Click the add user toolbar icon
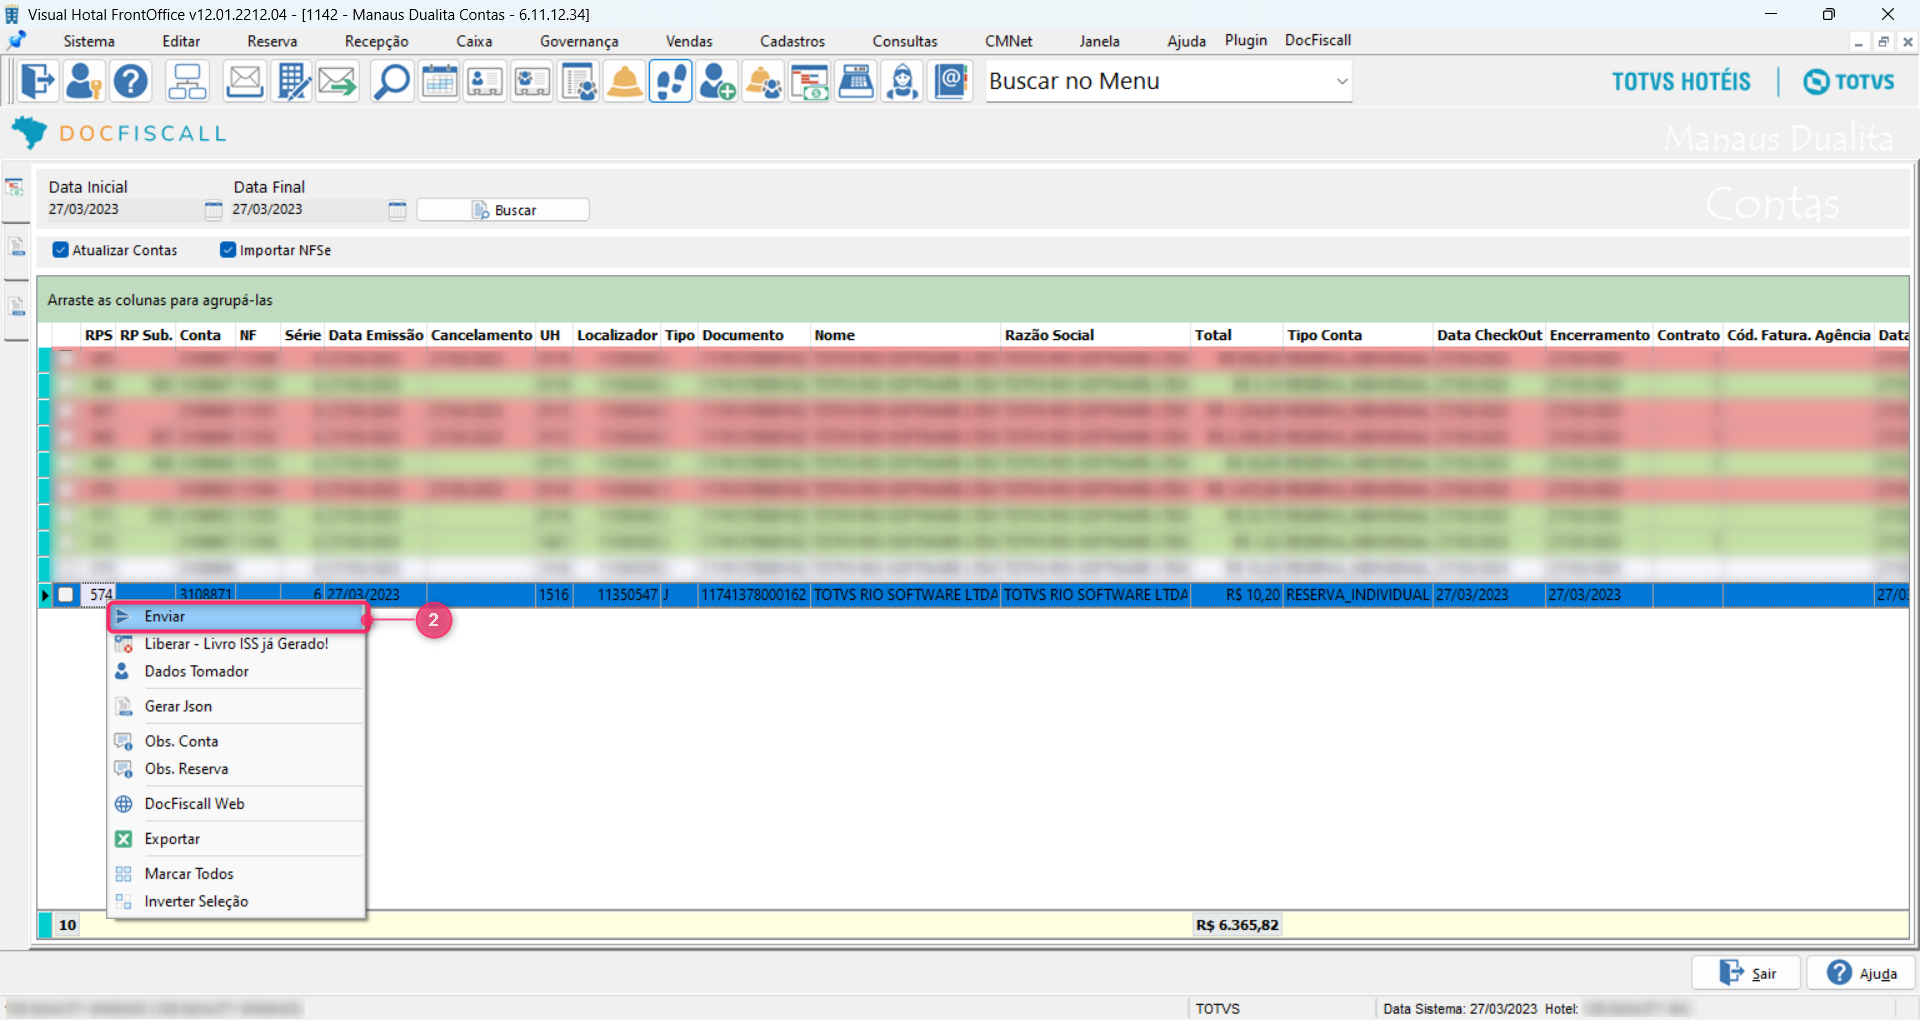Viewport: 1920px width, 1020px height. [717, 81]
